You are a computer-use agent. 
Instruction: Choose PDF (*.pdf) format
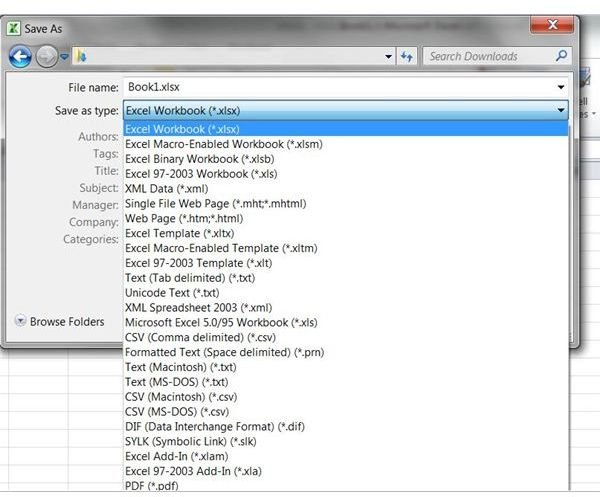(346, 486)
